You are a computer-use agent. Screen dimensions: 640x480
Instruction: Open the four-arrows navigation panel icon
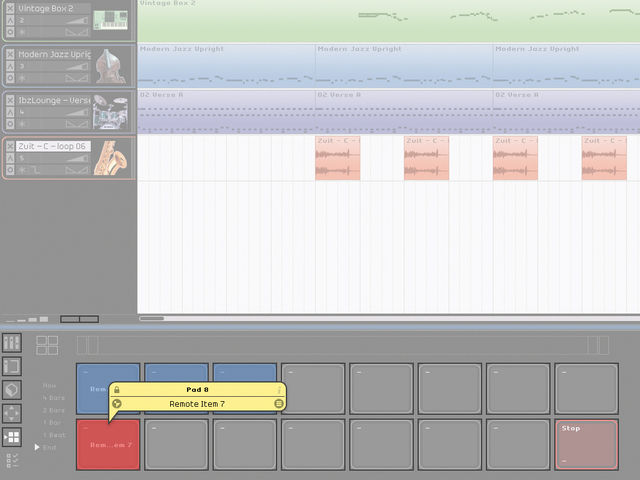12,413
